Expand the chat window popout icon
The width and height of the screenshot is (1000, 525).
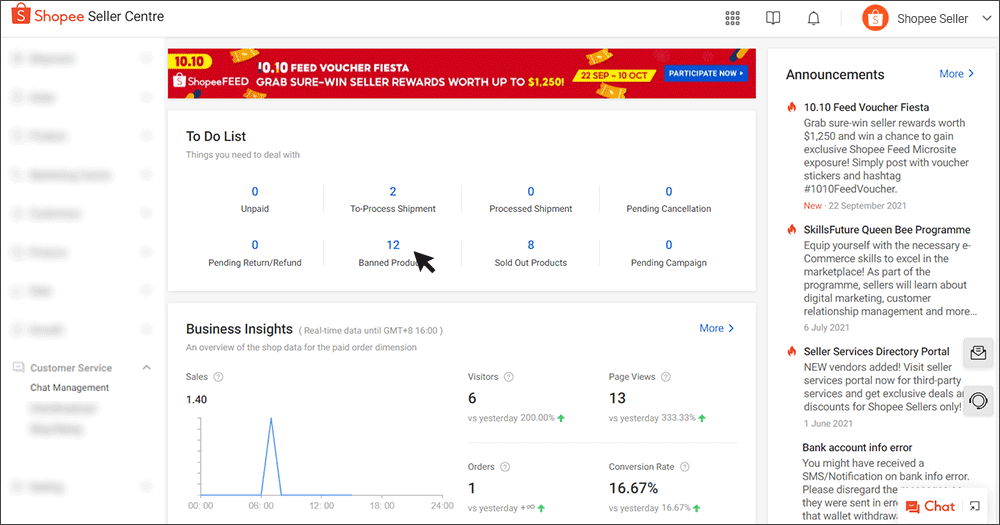point(975,507)
